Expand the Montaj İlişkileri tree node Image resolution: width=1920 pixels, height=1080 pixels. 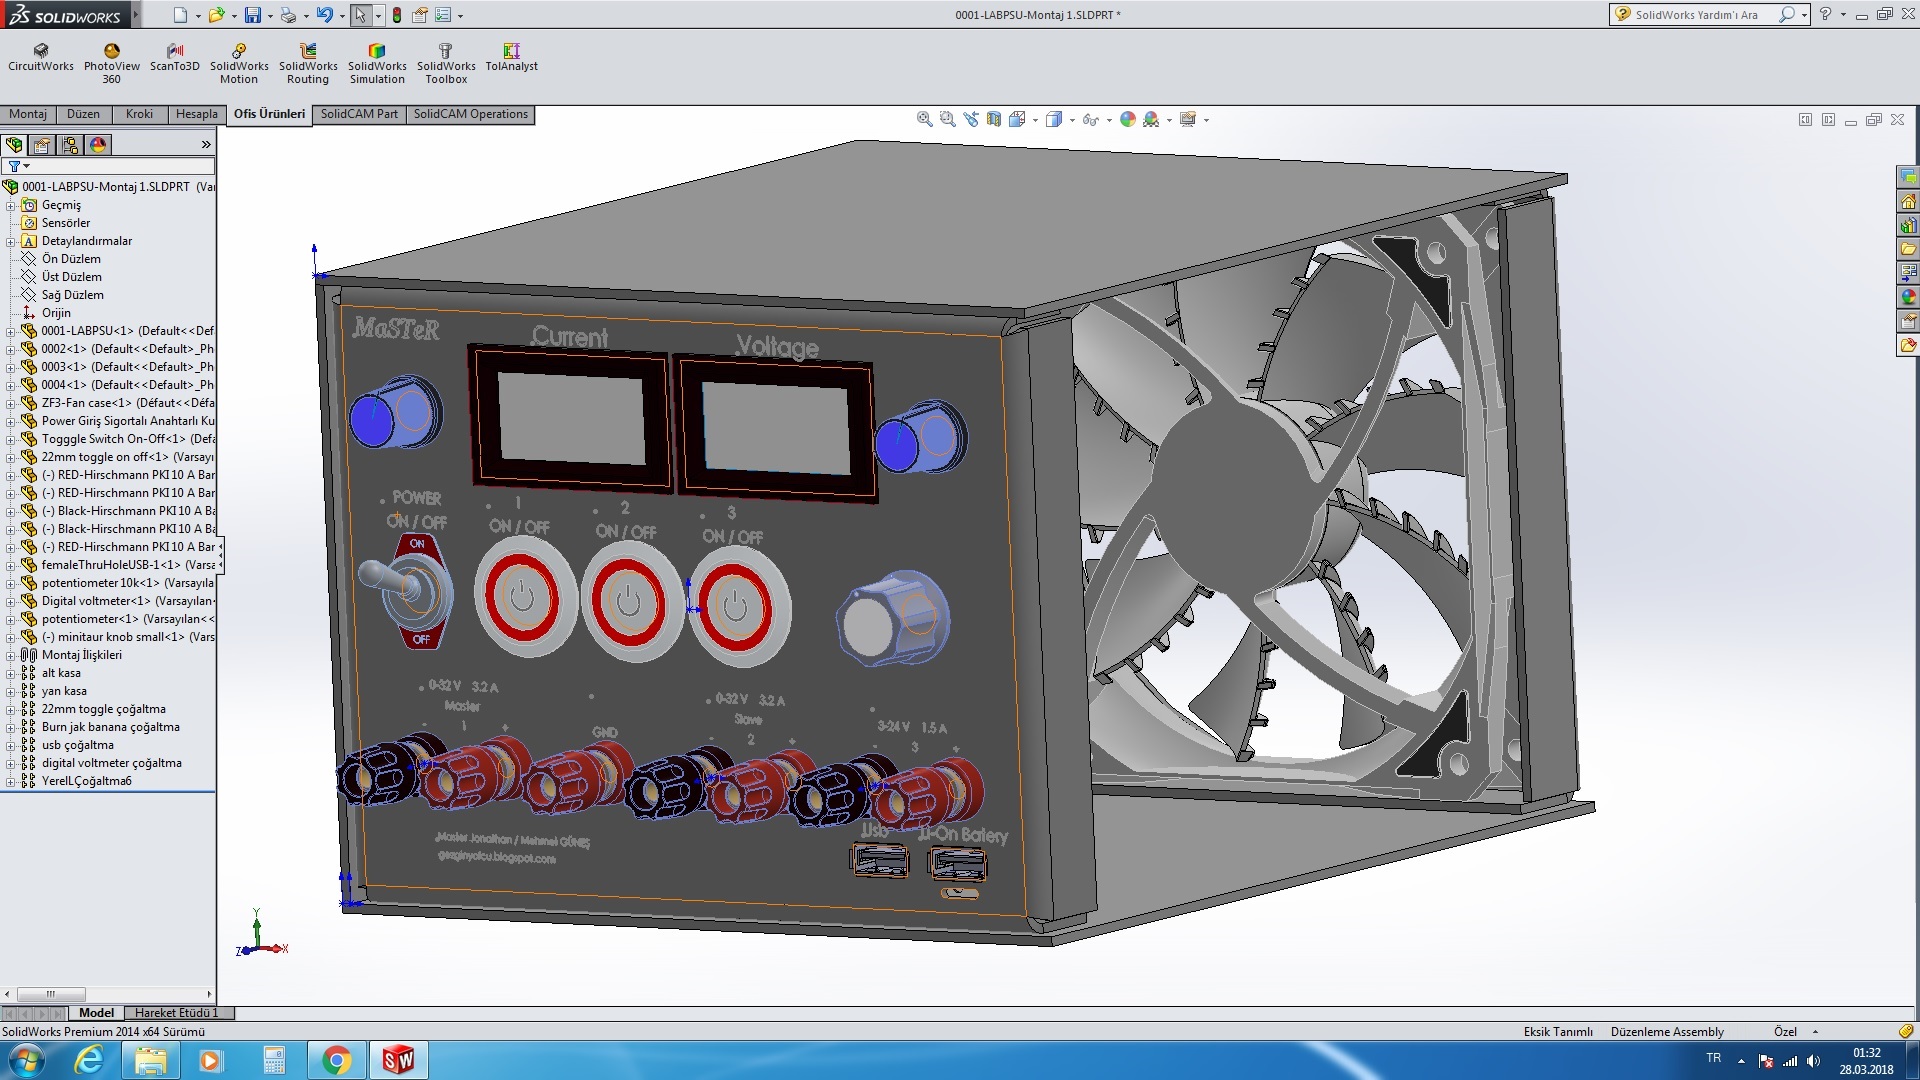click(x=10, y=655)
